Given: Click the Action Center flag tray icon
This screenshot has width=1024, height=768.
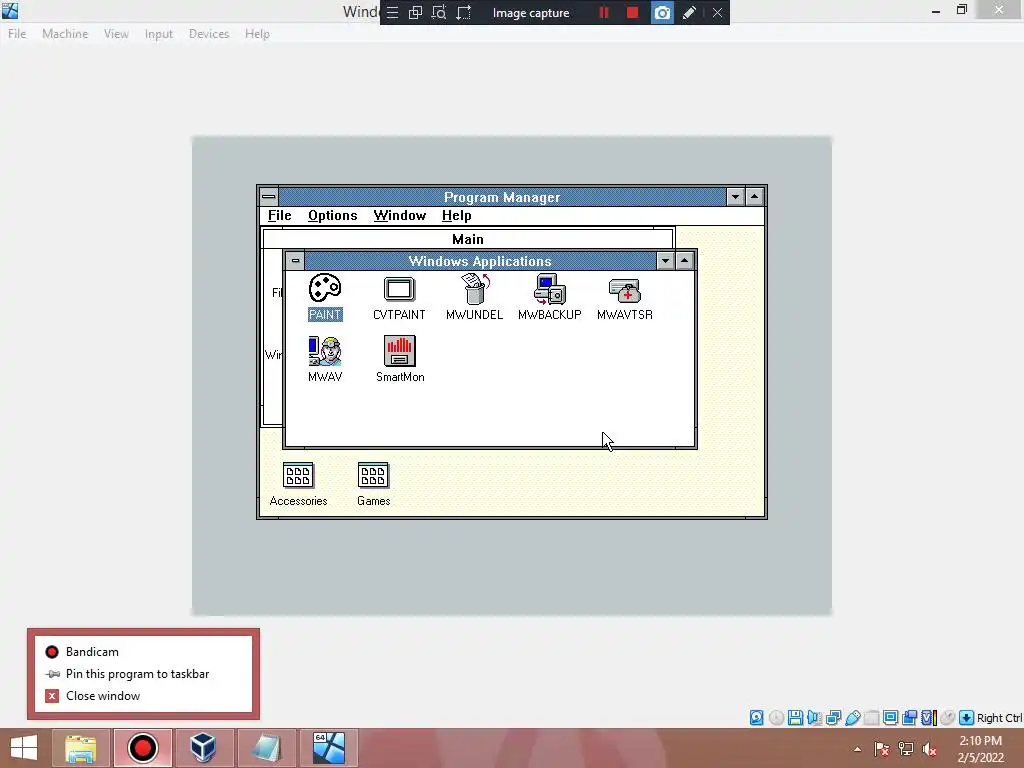Looking at the screenshot, I should (882, 749).
